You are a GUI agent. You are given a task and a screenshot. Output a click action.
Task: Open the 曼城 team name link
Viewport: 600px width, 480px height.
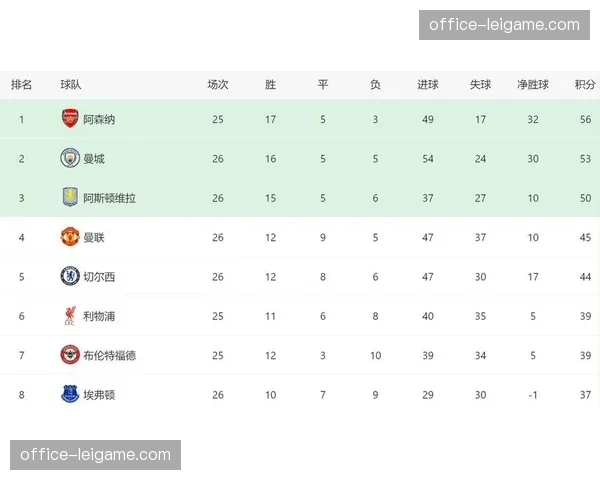pyautogui.click(x=94, y=158)
